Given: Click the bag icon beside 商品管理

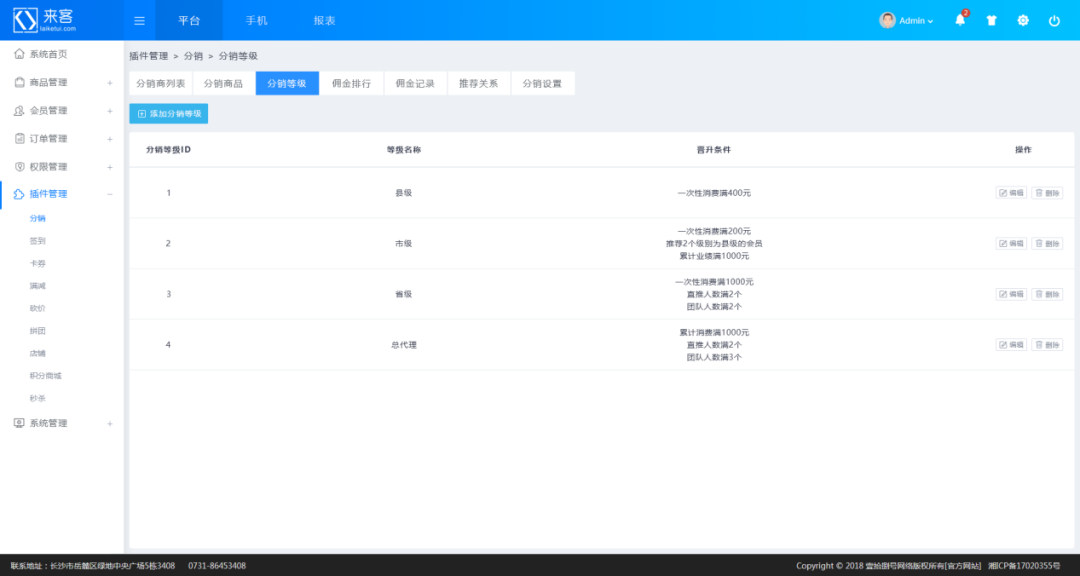Looking at the screenshot, I should [19, 82].
